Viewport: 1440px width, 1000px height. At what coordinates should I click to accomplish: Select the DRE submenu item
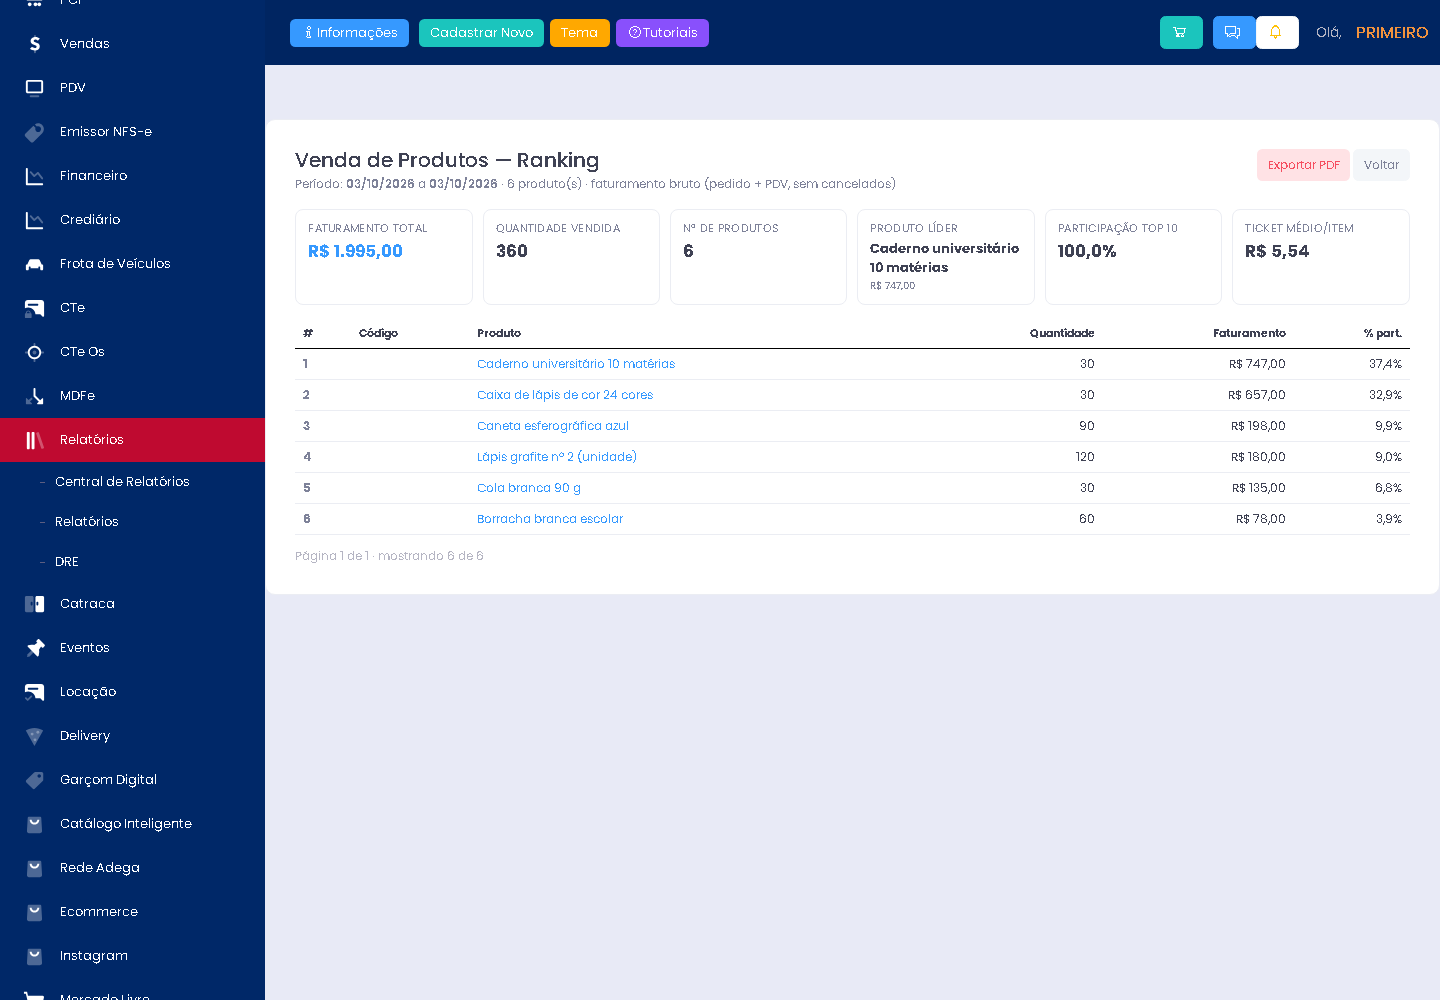(67, 562)
